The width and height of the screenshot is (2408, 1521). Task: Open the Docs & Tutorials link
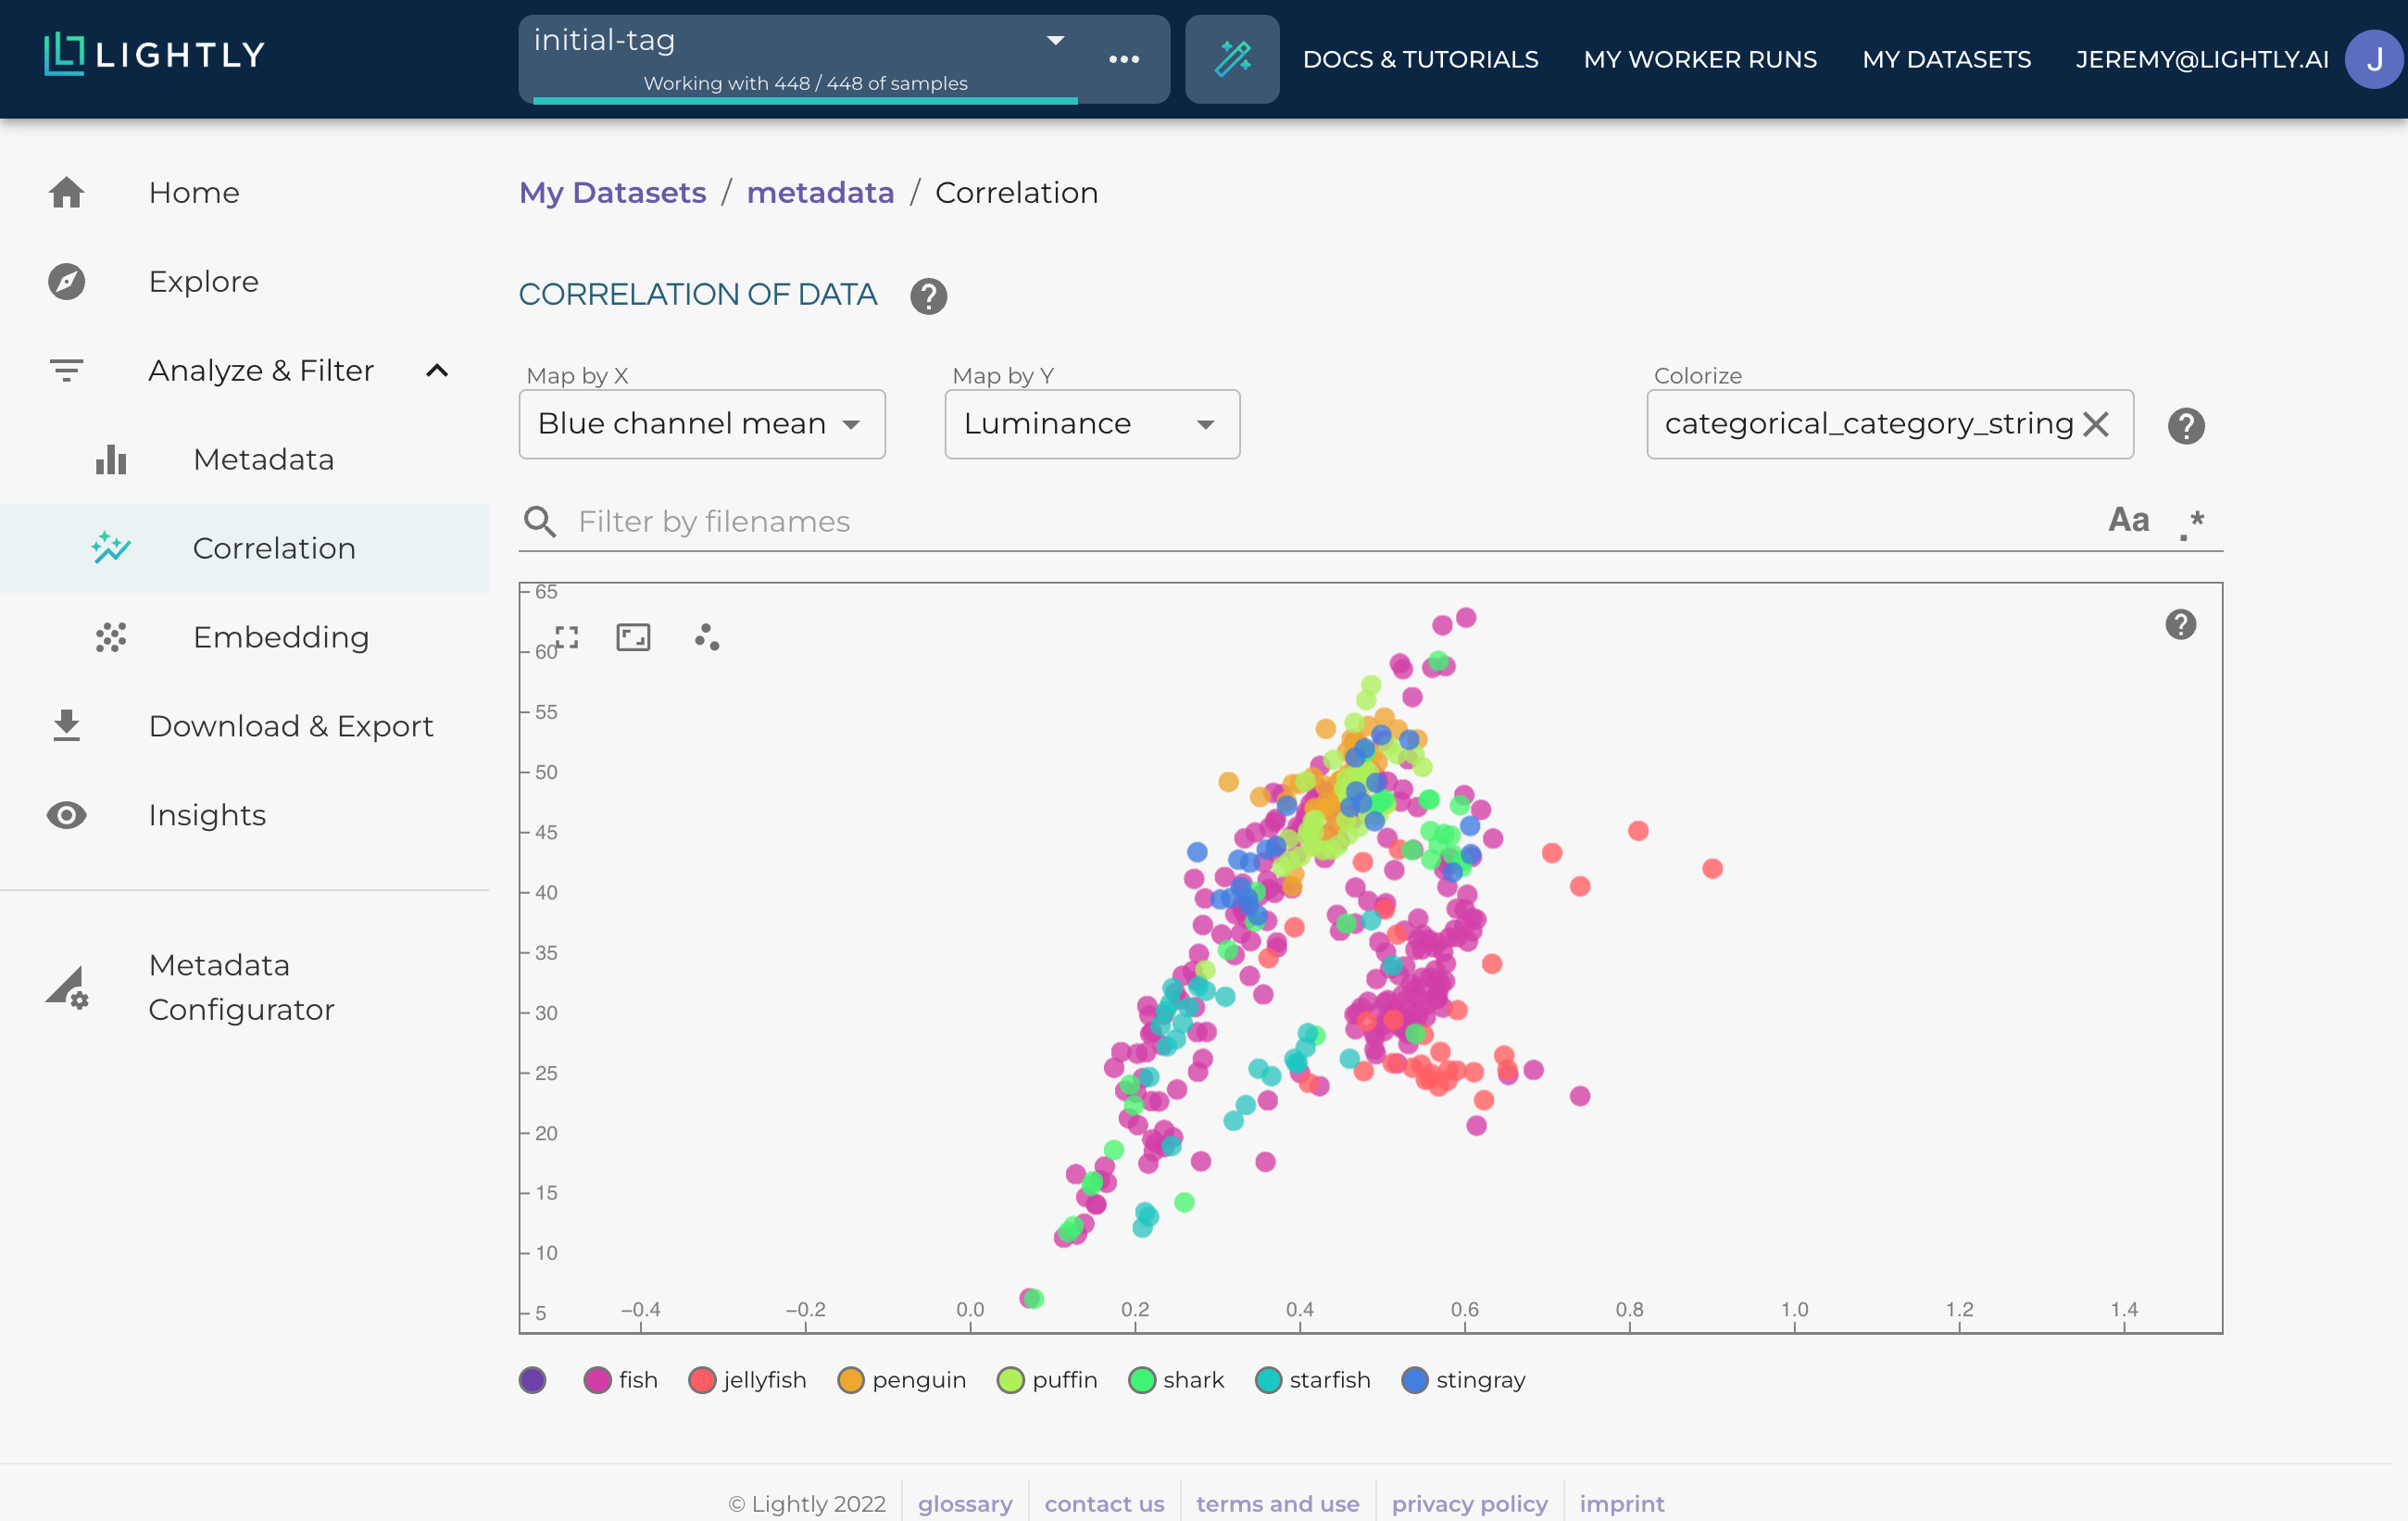click(1419, 59)
